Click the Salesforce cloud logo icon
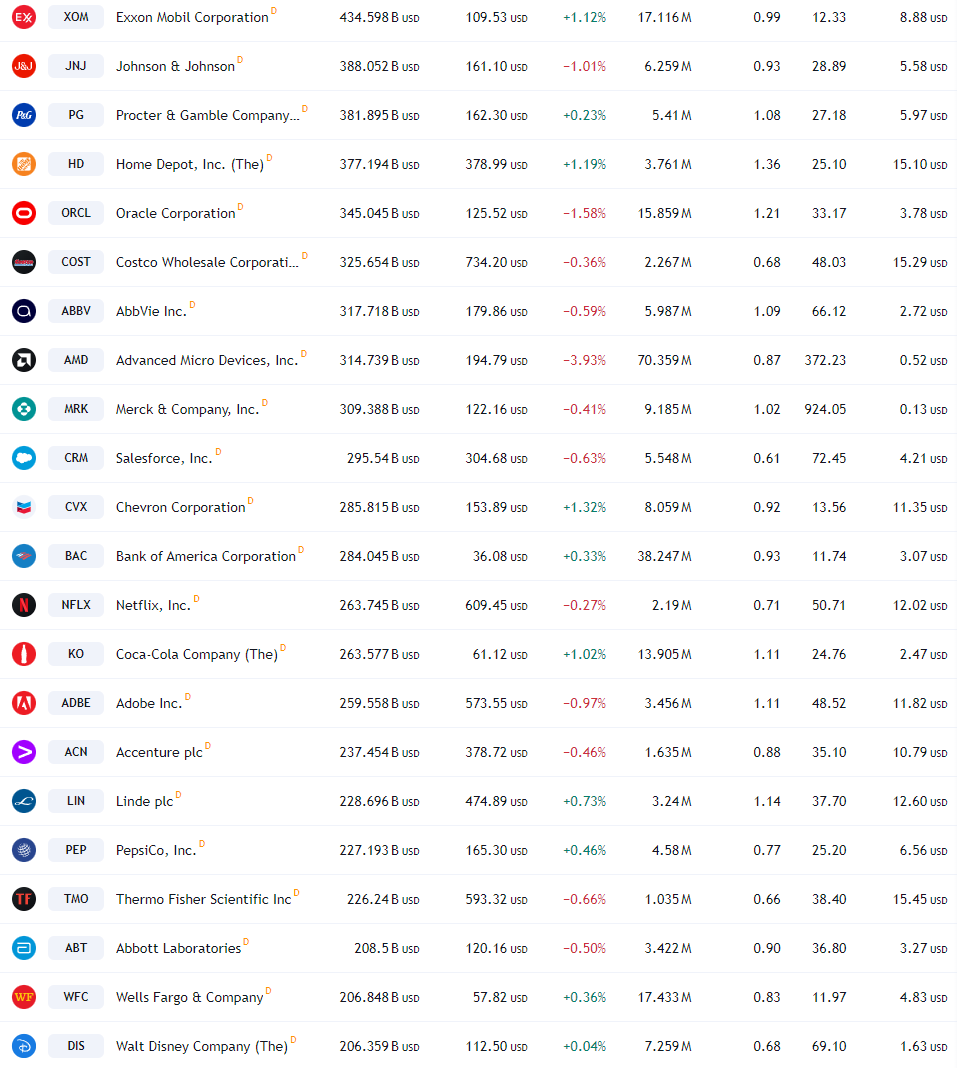Screen dimensions: 957x1068 (24, 458)
